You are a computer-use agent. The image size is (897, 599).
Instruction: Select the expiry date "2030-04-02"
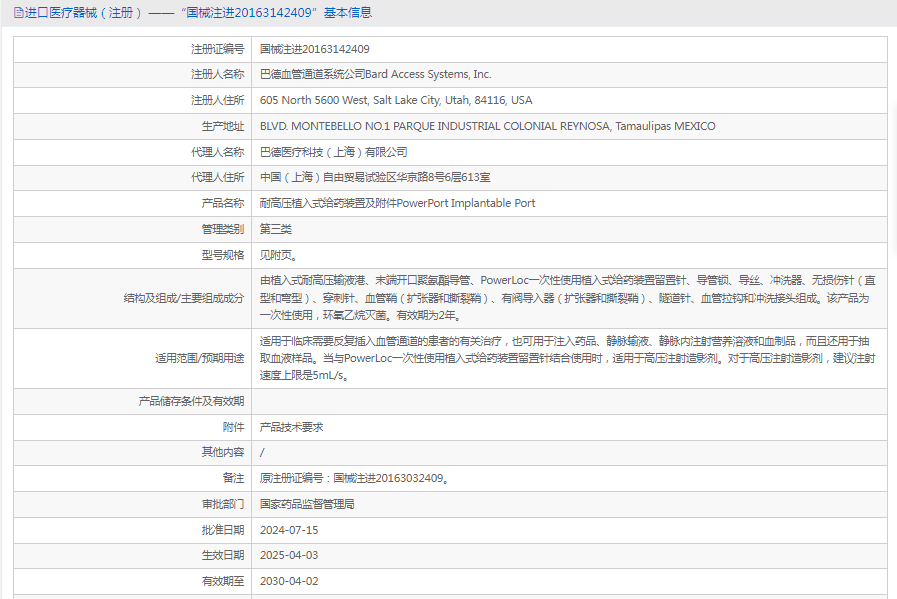[x=289, y=581]
